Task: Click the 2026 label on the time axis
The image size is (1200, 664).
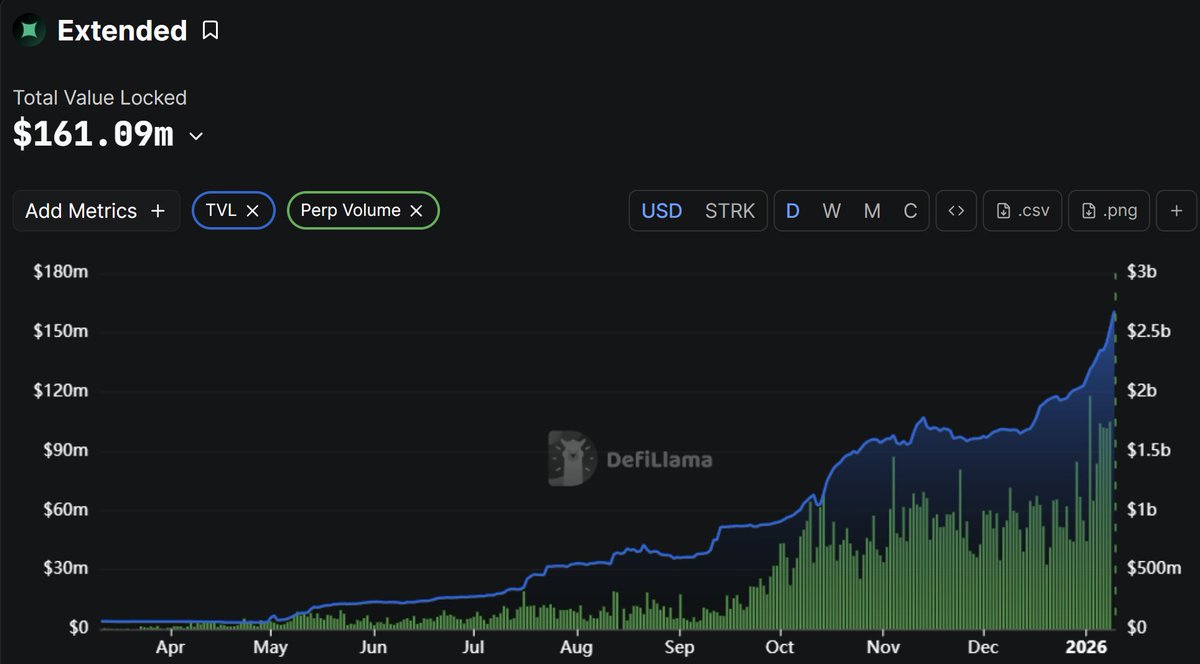Action: coord(1086,647)
